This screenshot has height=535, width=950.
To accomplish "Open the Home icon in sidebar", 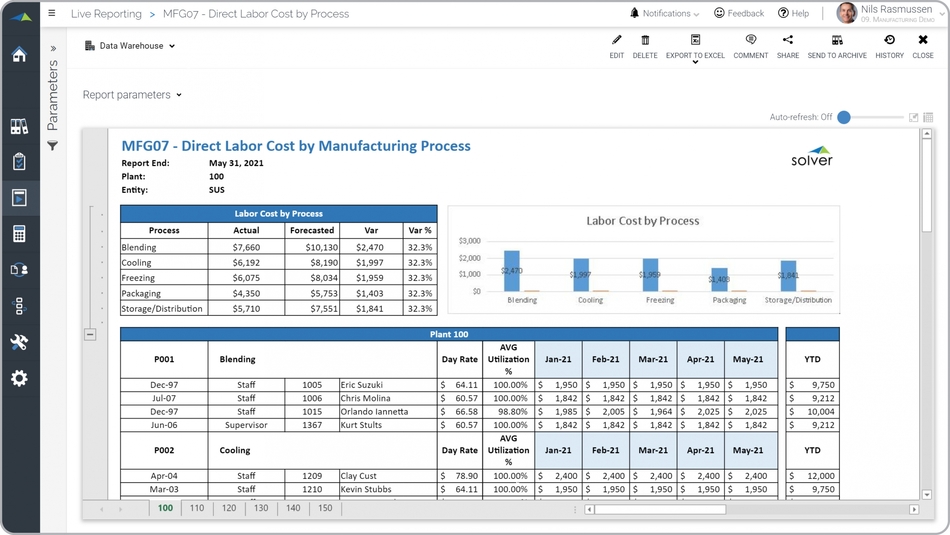I will point(19,54).
